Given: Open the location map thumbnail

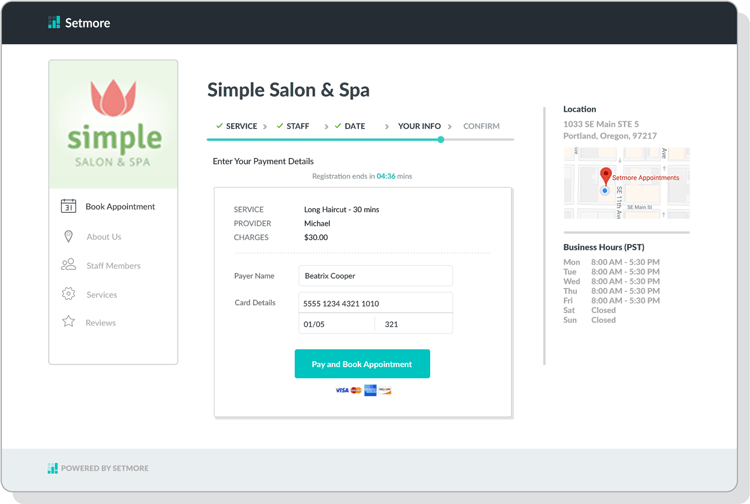Looking at the screenshot, I should point(627,183).
